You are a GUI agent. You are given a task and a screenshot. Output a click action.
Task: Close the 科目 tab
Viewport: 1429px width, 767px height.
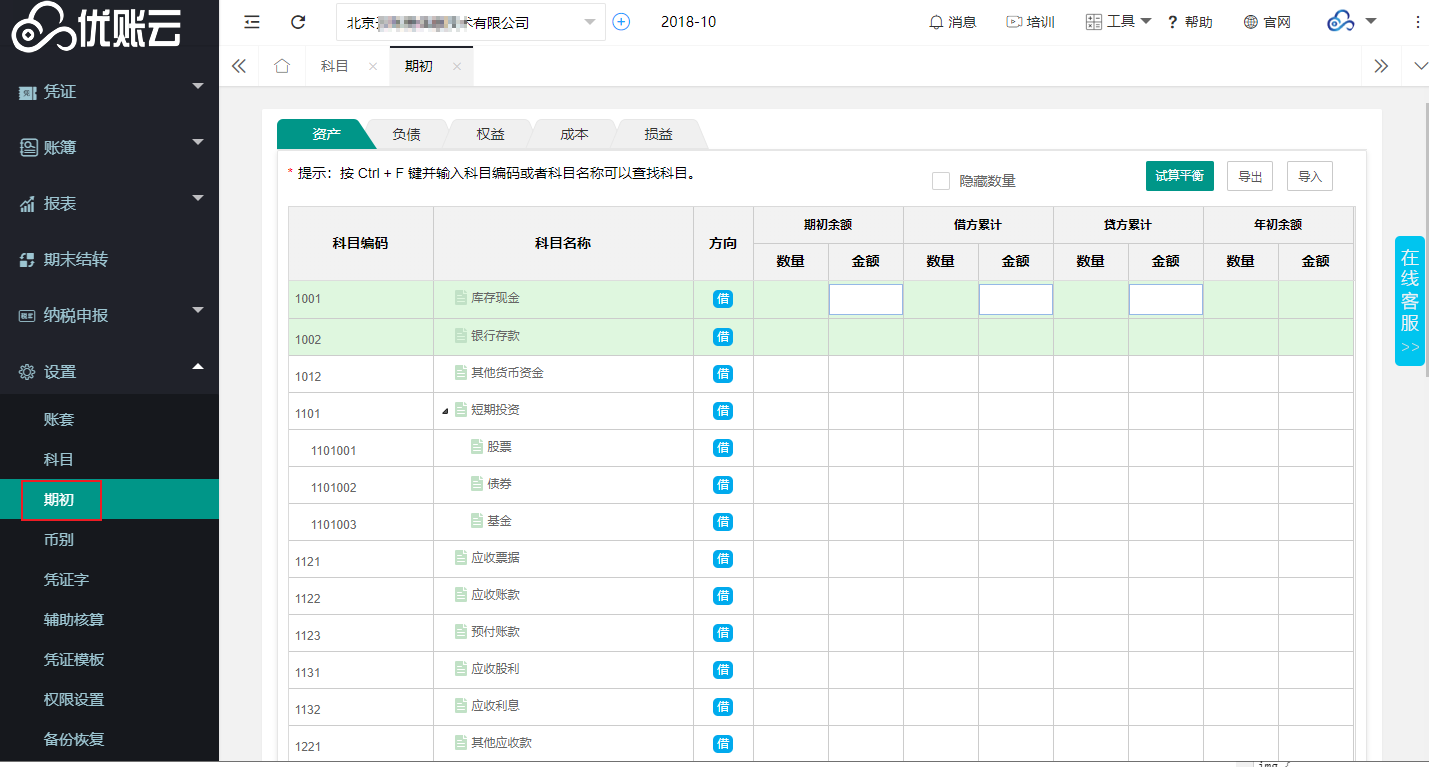point(373,66)
